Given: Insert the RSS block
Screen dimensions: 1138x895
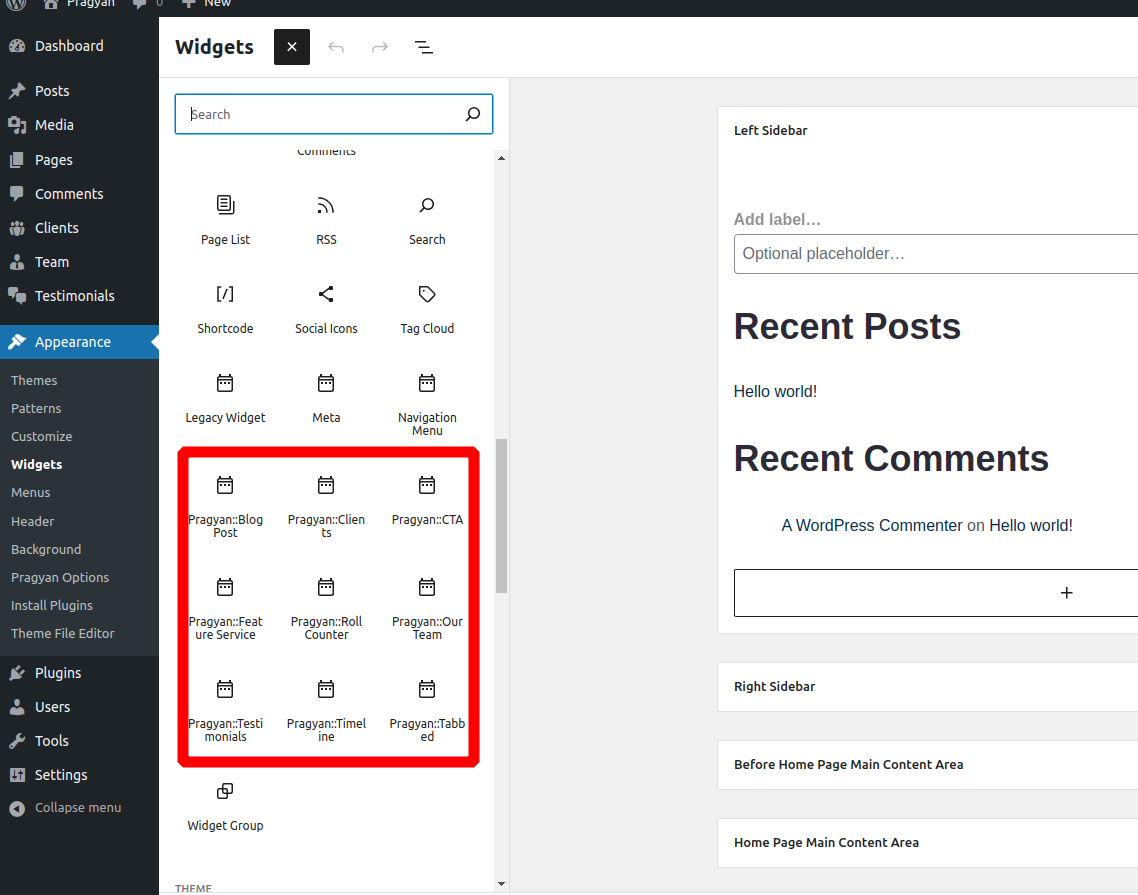Looking at the screenshot, I should pyautogui.click(x=326, y=221).
